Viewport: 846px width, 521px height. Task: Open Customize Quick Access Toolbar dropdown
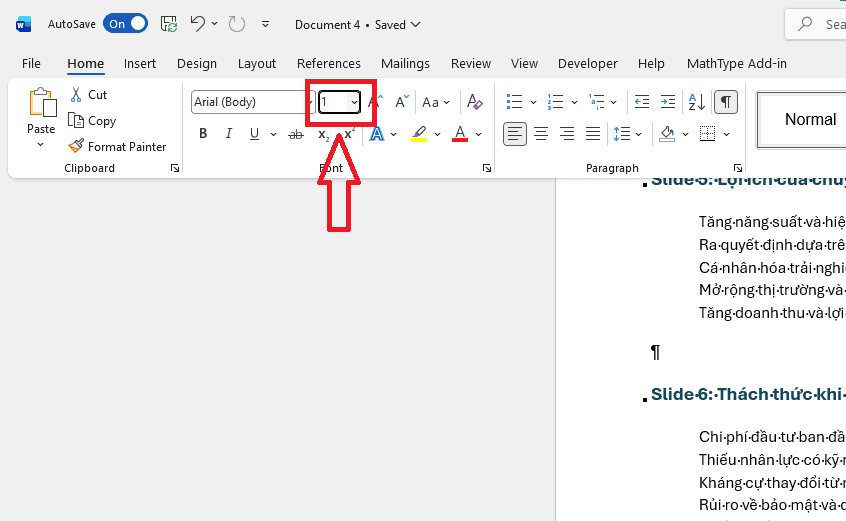tap(265, 24)
